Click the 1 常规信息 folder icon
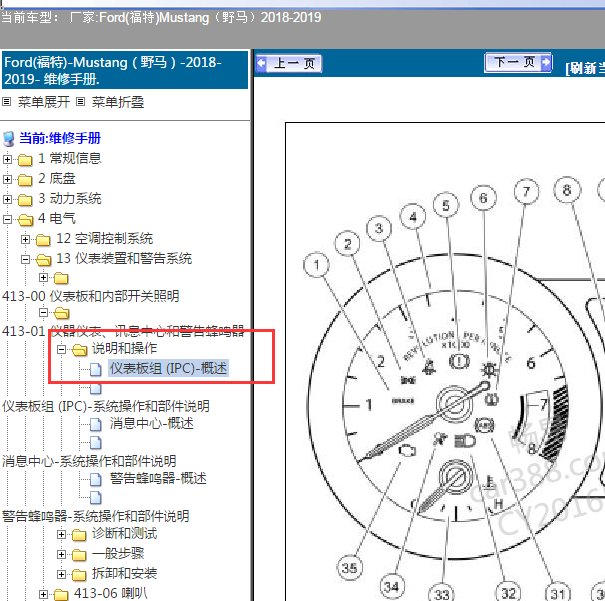 click(x=25, y=160)
